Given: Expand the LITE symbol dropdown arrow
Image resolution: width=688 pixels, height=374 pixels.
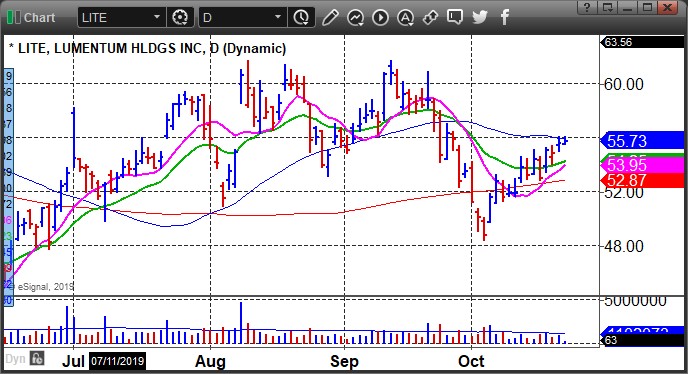Looking at the screenshot, I should (x=157, y=18).
